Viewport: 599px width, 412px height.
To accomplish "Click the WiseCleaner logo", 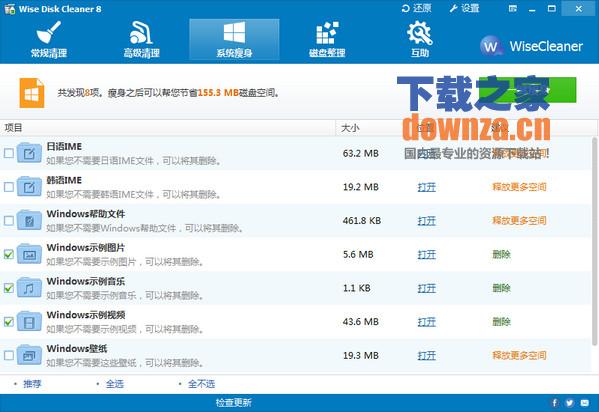I will coord(531,46).
